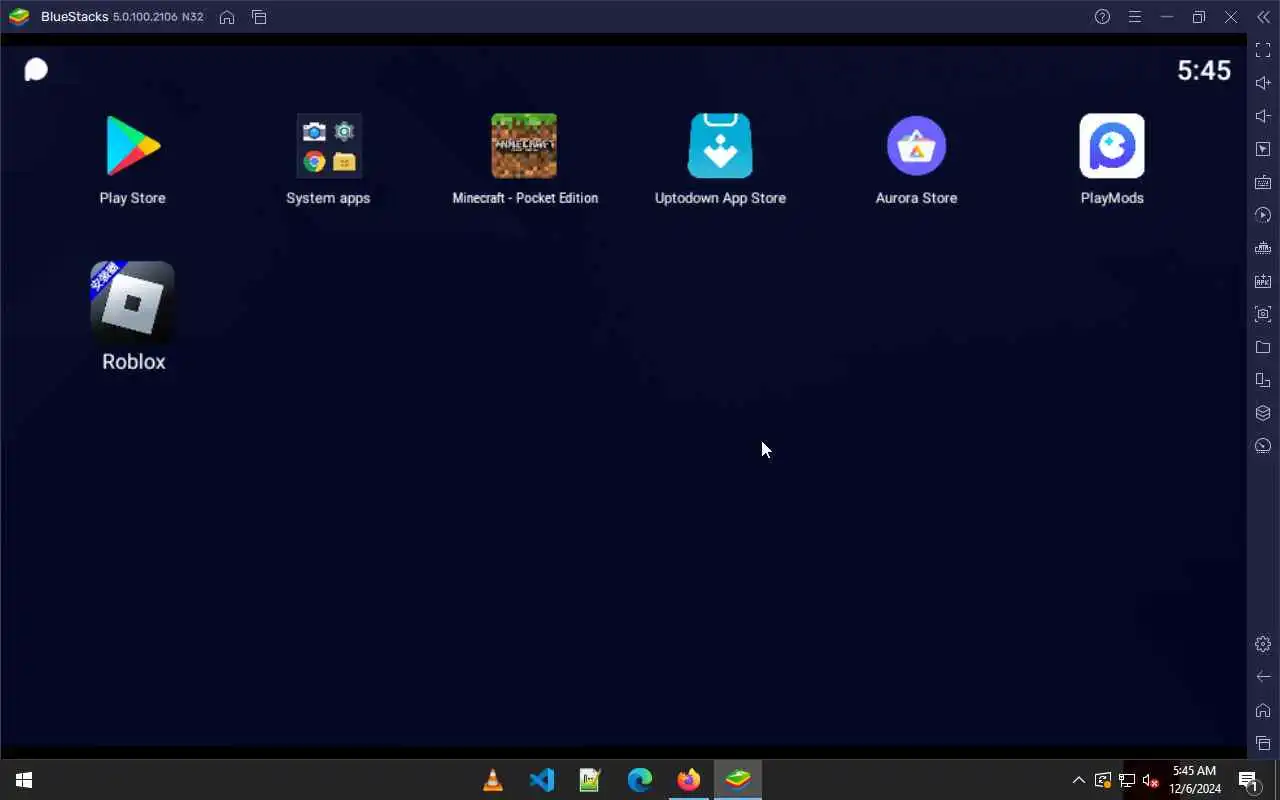The height and width of the screenshot is (800, 1280).
Task: Open the Windows notification center
Action: [x=1248, y=780]
